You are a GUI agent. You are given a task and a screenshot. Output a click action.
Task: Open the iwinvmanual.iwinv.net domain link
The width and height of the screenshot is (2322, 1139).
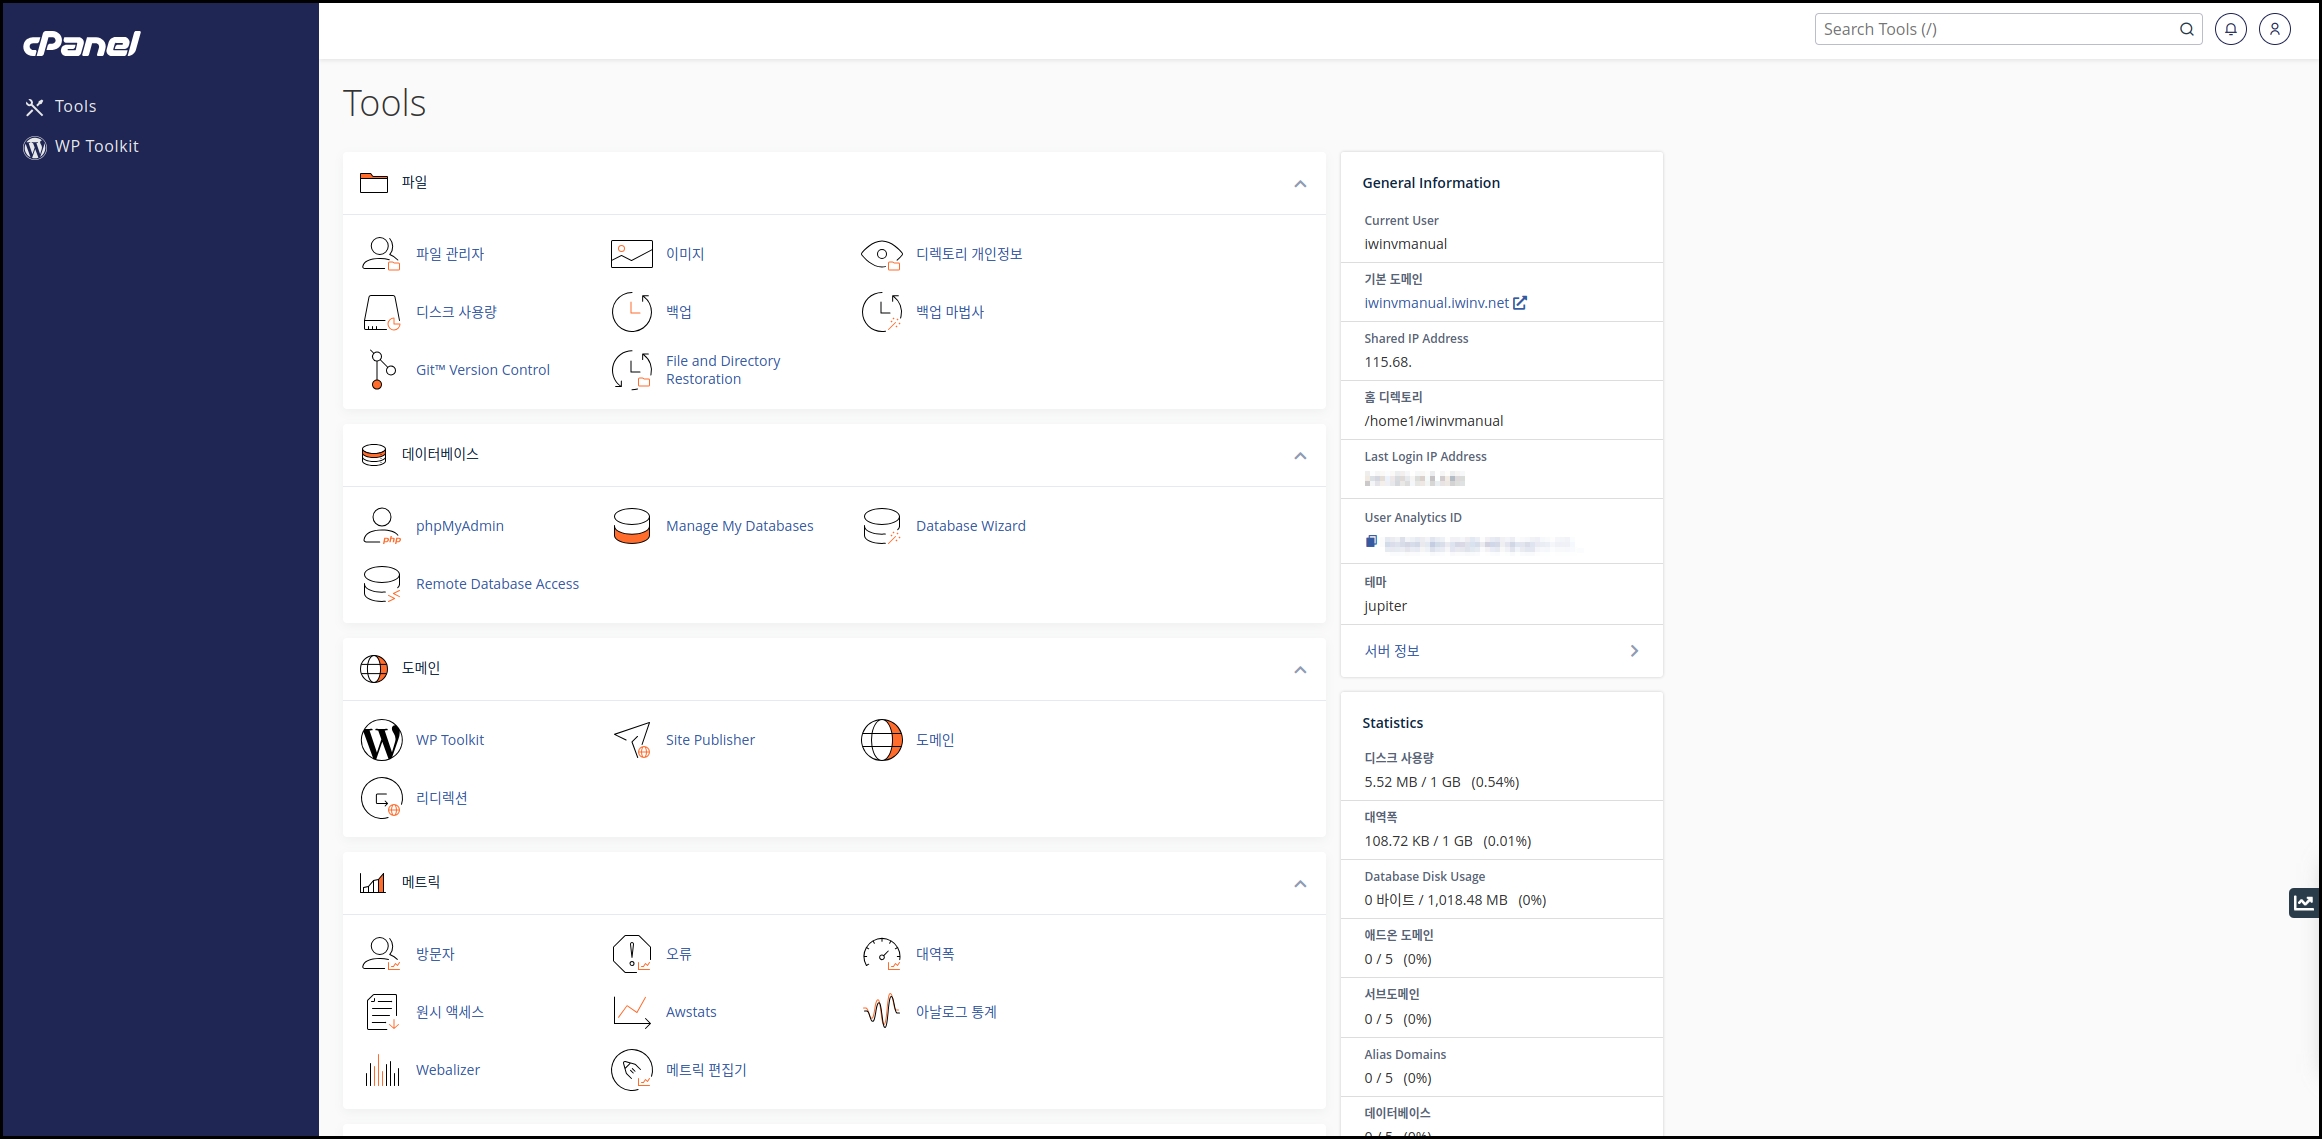(x=1436, y=303)
